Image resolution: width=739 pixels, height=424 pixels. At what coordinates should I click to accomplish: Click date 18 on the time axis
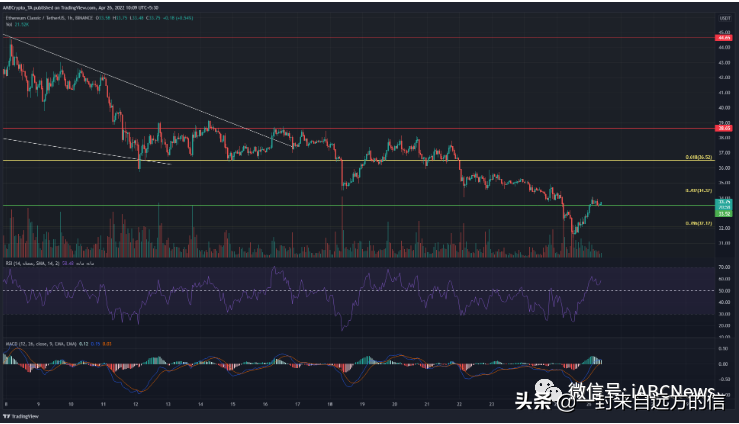click(x=330, y=404)
